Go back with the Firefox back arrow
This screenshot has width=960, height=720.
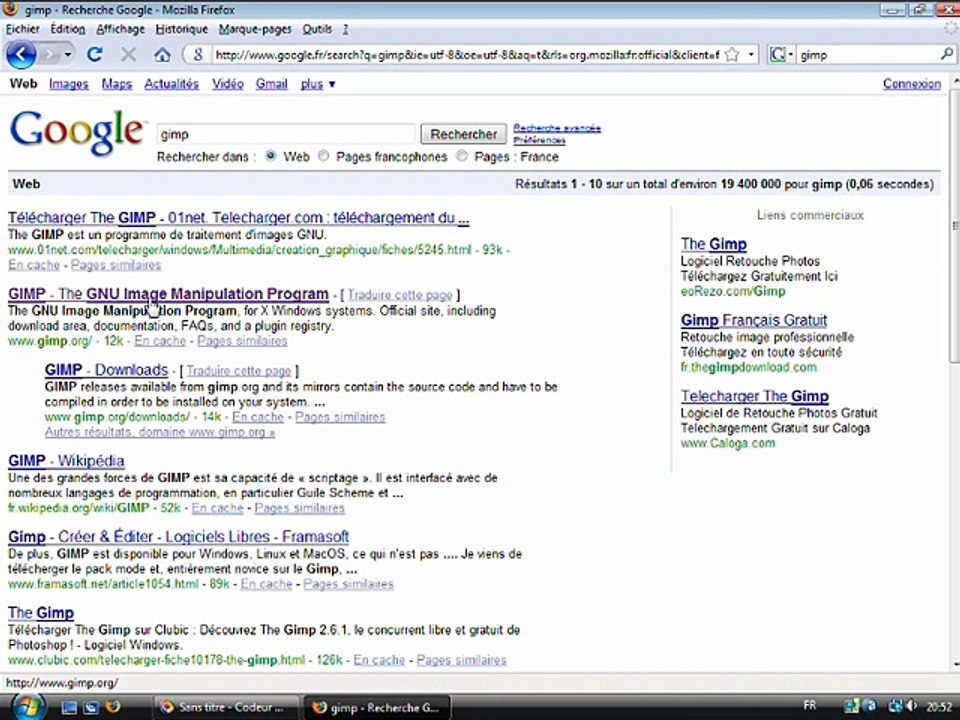(x=21, y=55)
